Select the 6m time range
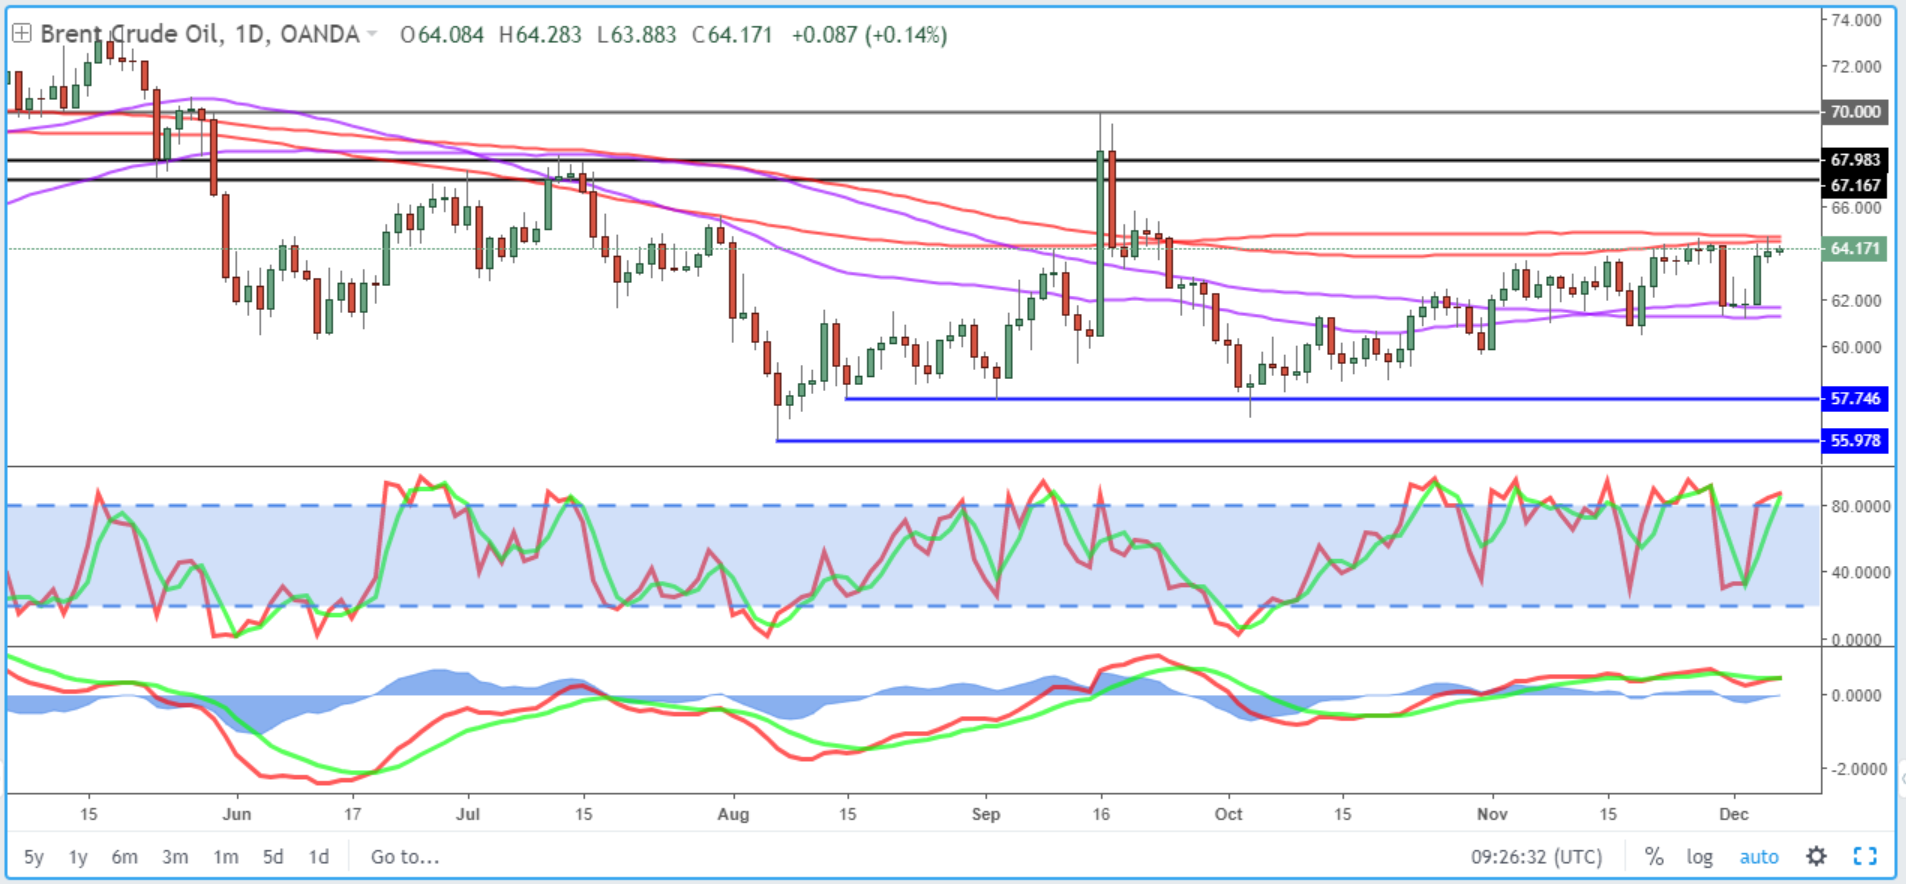This screenshot has width=1906, height=884. 124,857
